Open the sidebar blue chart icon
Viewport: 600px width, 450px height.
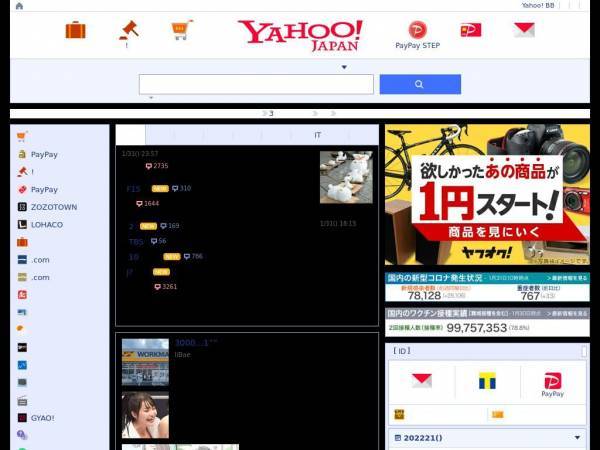(22, 365)
